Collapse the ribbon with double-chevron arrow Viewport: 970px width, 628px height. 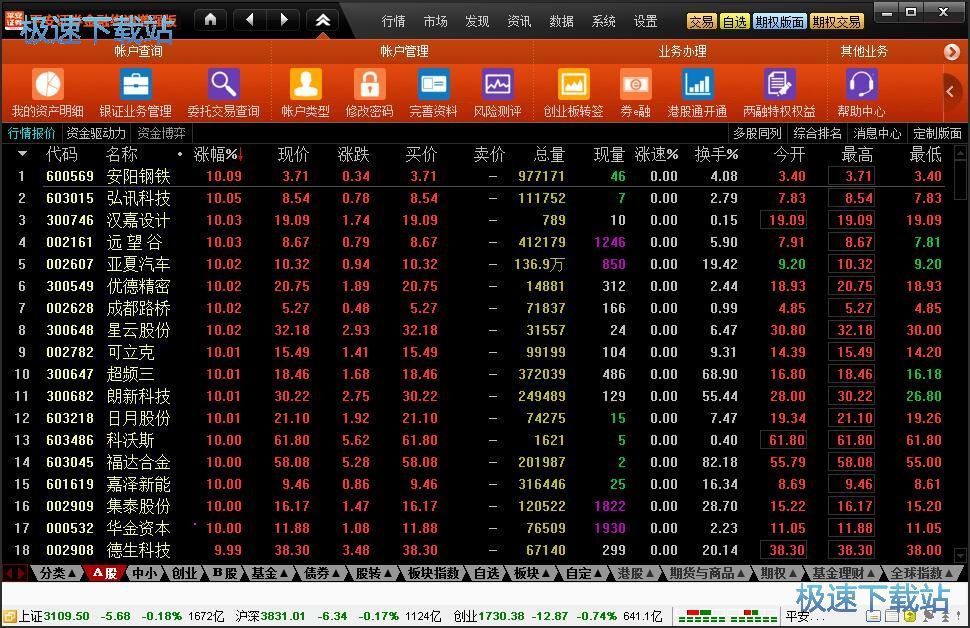(323, 20)
